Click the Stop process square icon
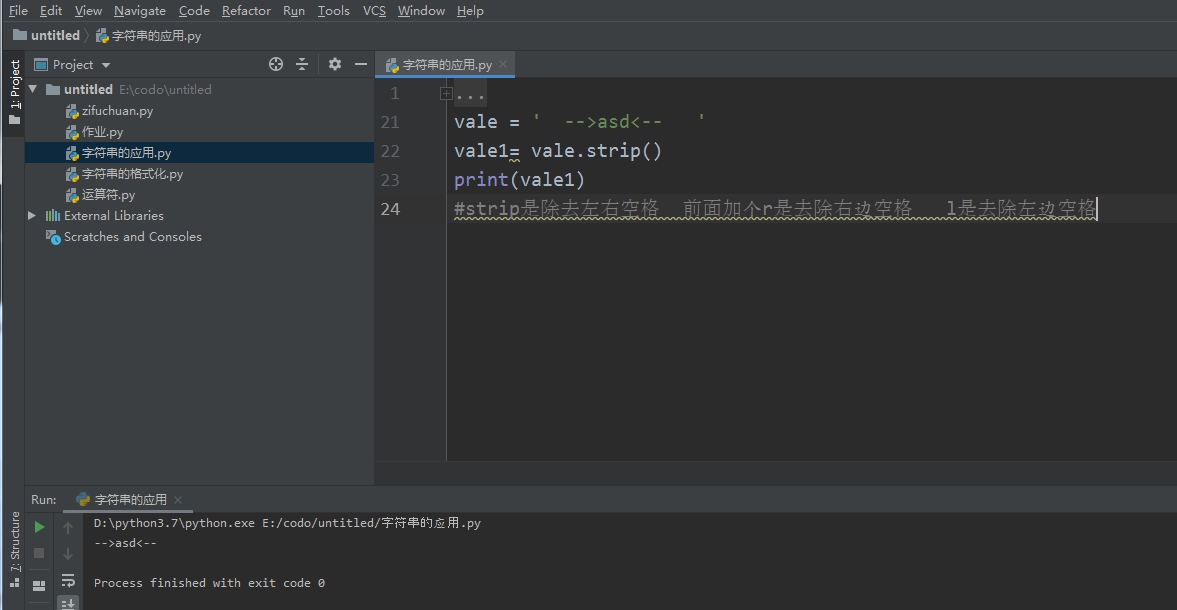 pyautogui.click(x=39, y=553)
